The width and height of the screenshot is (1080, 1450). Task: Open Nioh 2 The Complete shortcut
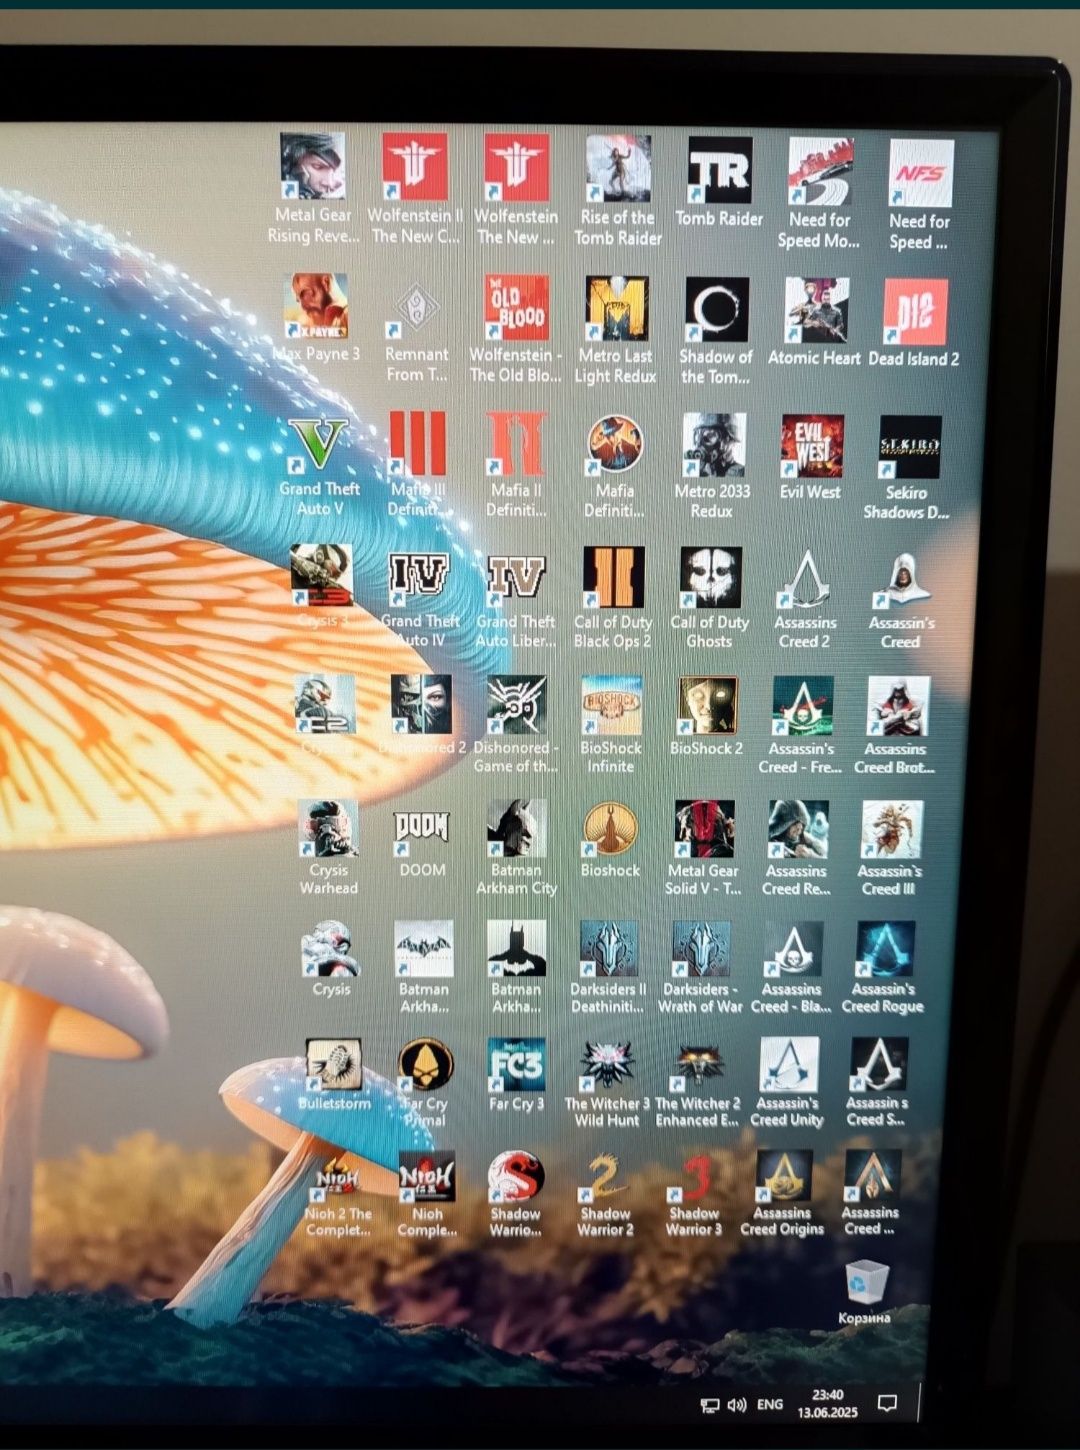[337, 1178]
